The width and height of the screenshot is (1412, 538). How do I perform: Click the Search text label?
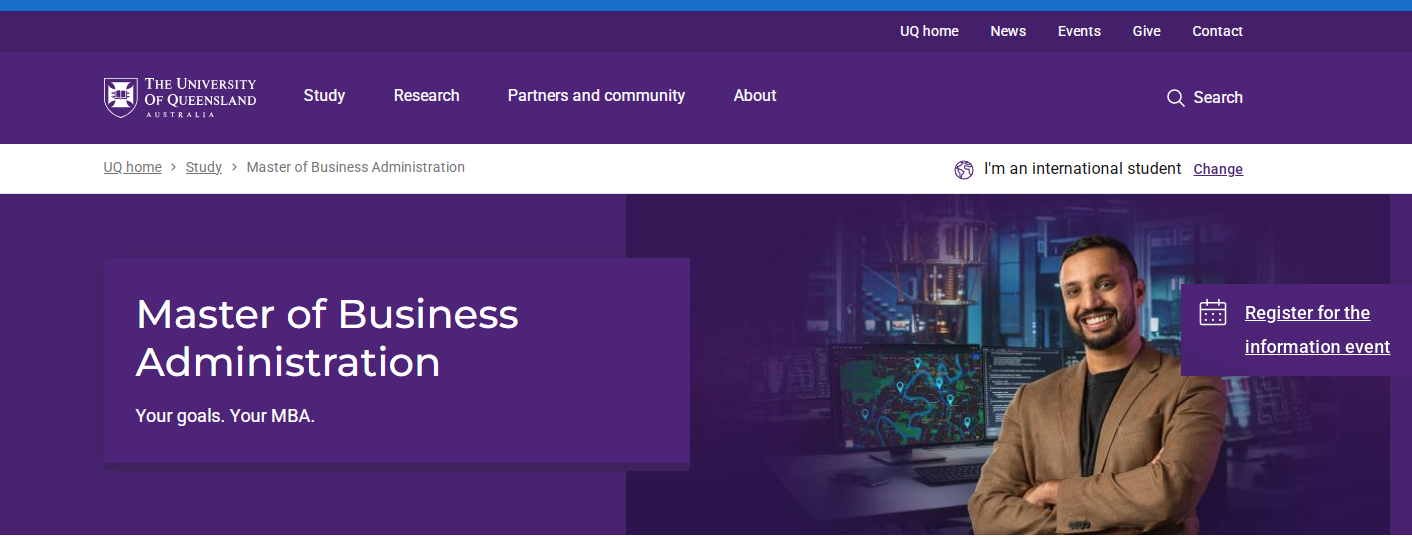1217,98
